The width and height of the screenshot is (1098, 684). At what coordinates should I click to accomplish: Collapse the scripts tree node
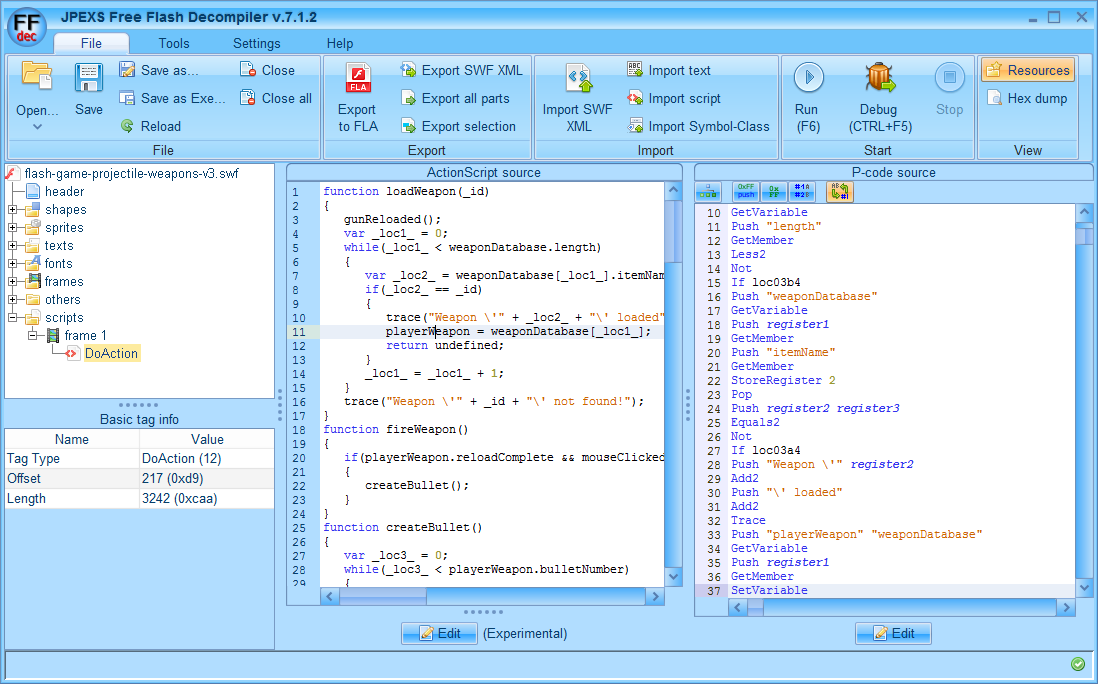click(x=13, y=318)
